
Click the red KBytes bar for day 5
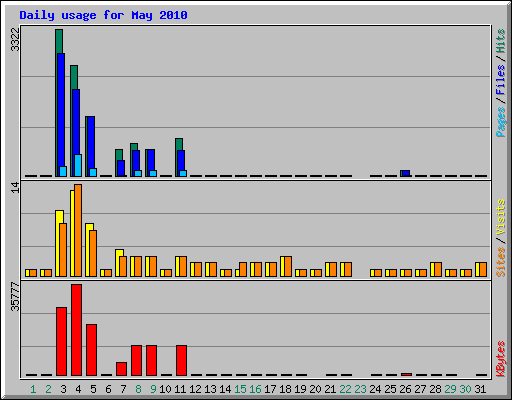coord(91,350)
